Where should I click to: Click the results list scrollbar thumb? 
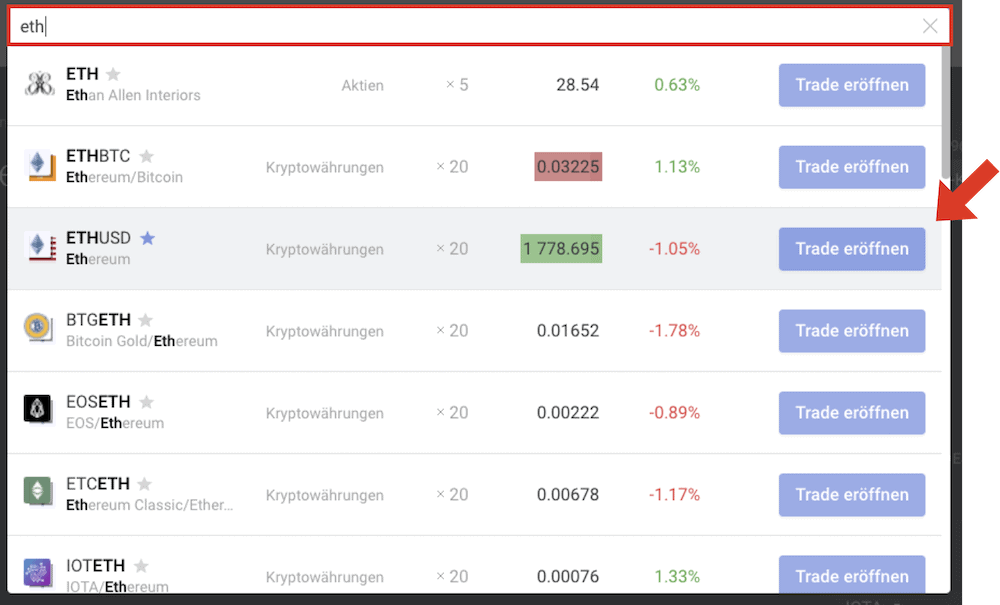(x=946, y=112)
